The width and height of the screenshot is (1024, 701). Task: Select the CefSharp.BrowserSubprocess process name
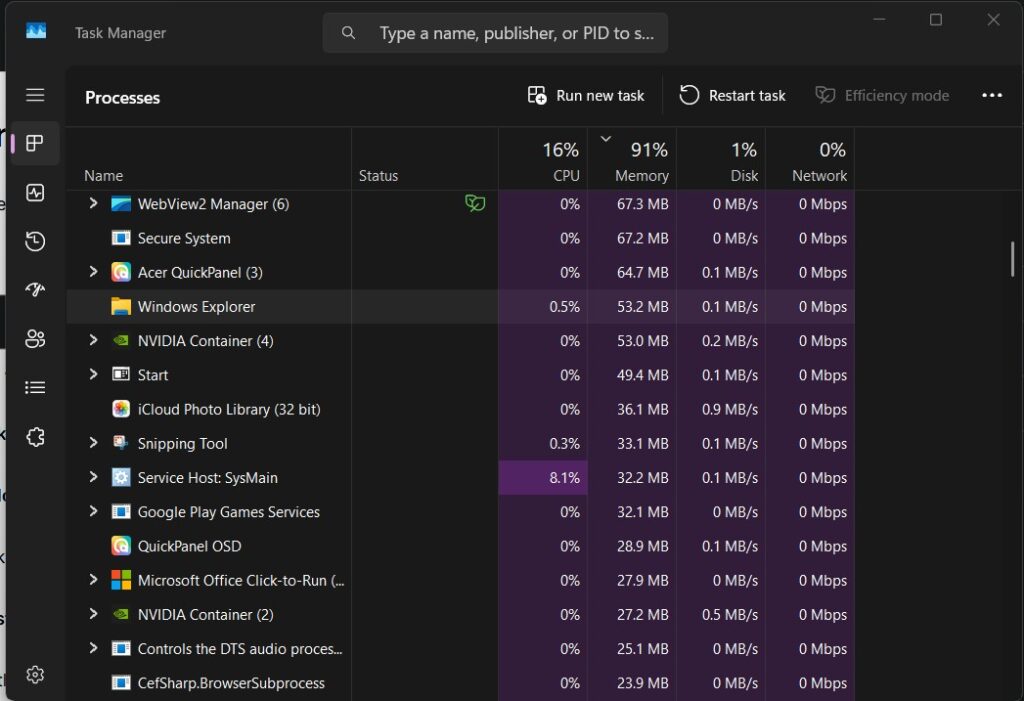click(231, 683)
